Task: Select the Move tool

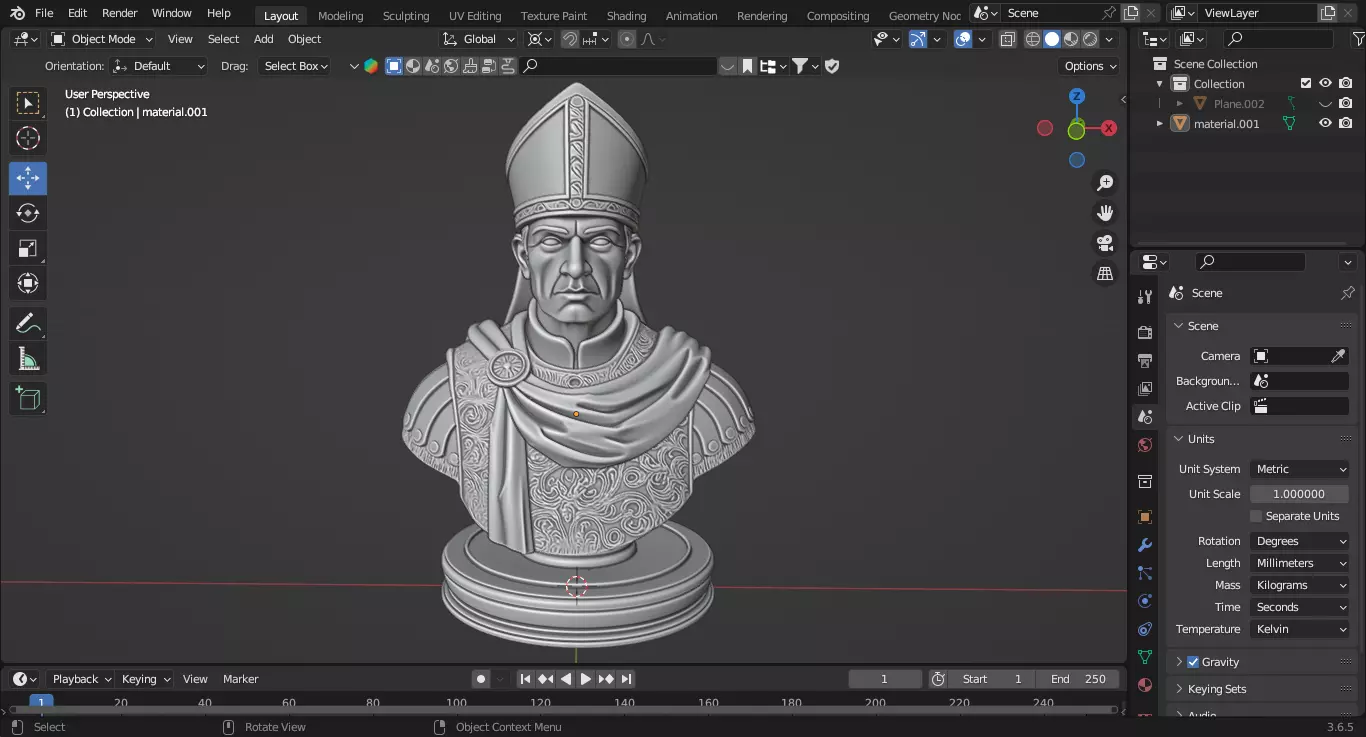Action: tap(28, 178)
